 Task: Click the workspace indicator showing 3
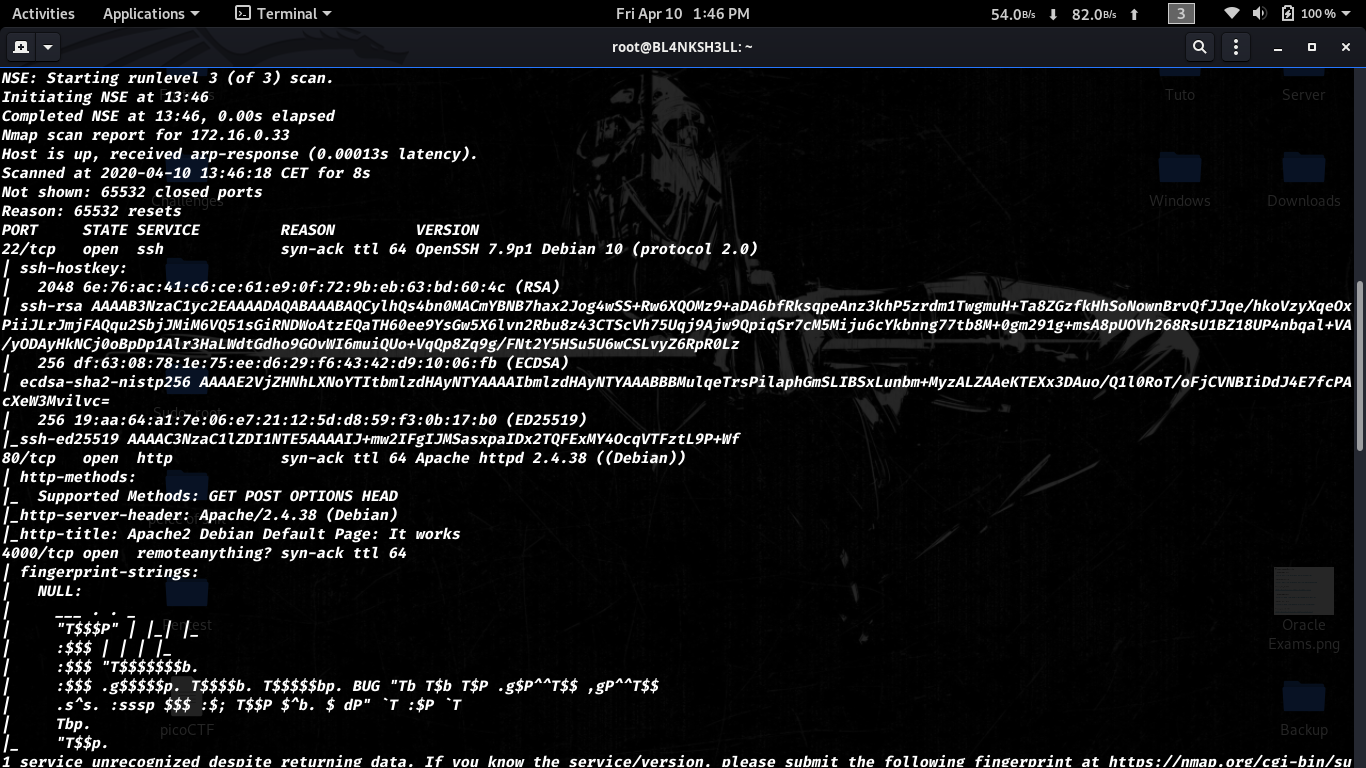(x=1181, y=14)
